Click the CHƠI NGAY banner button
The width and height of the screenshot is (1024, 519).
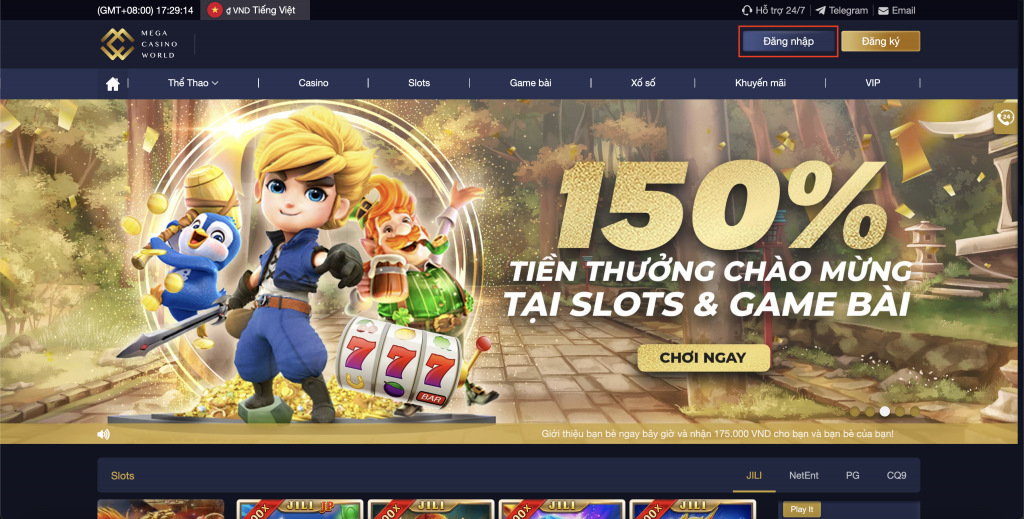tap(703, 358)
